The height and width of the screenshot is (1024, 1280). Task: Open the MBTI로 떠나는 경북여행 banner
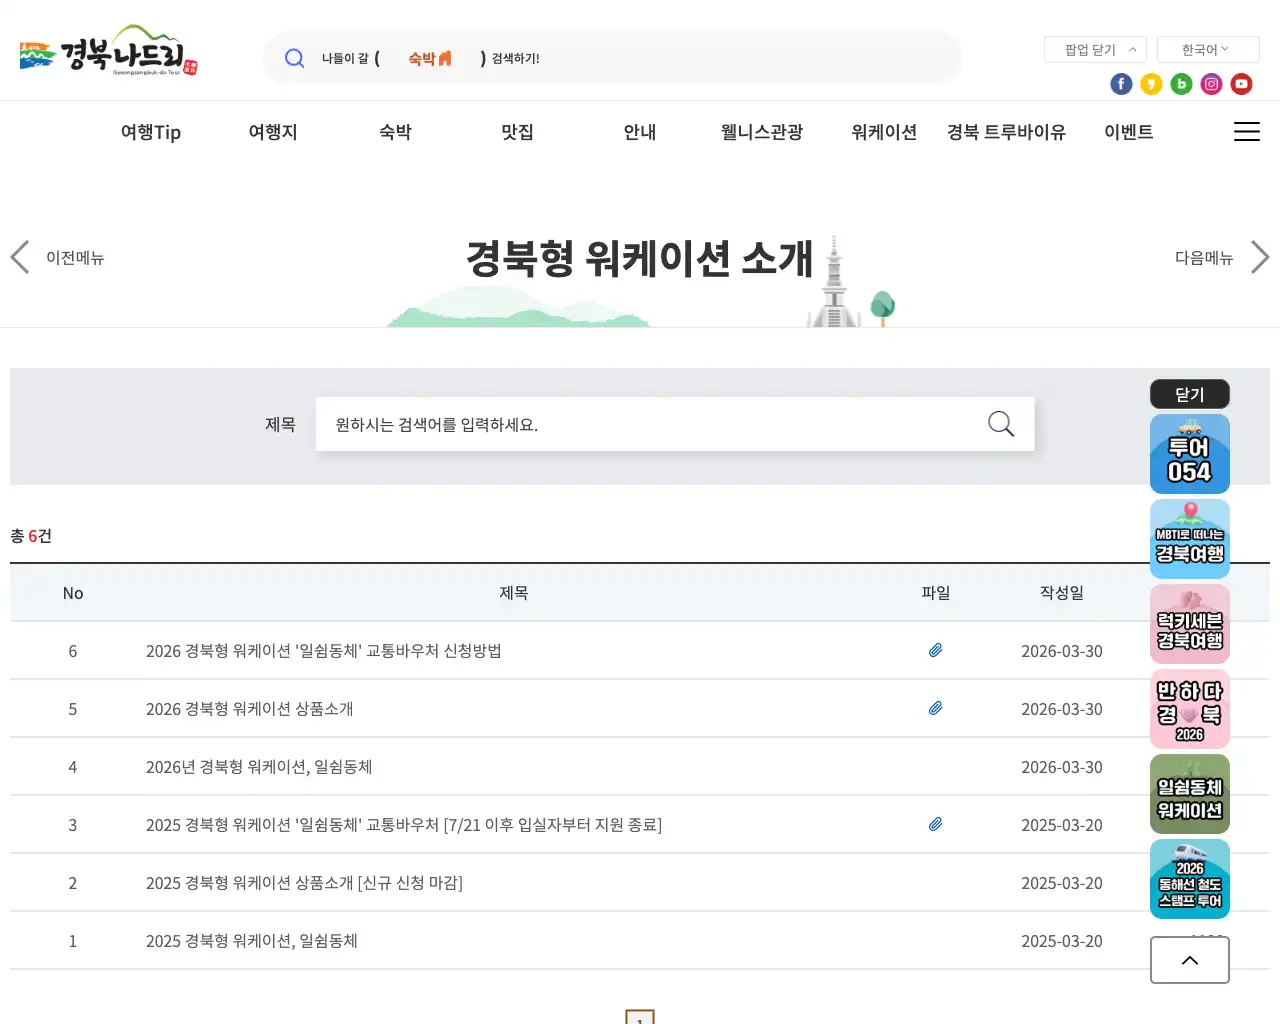[1190, 539]
